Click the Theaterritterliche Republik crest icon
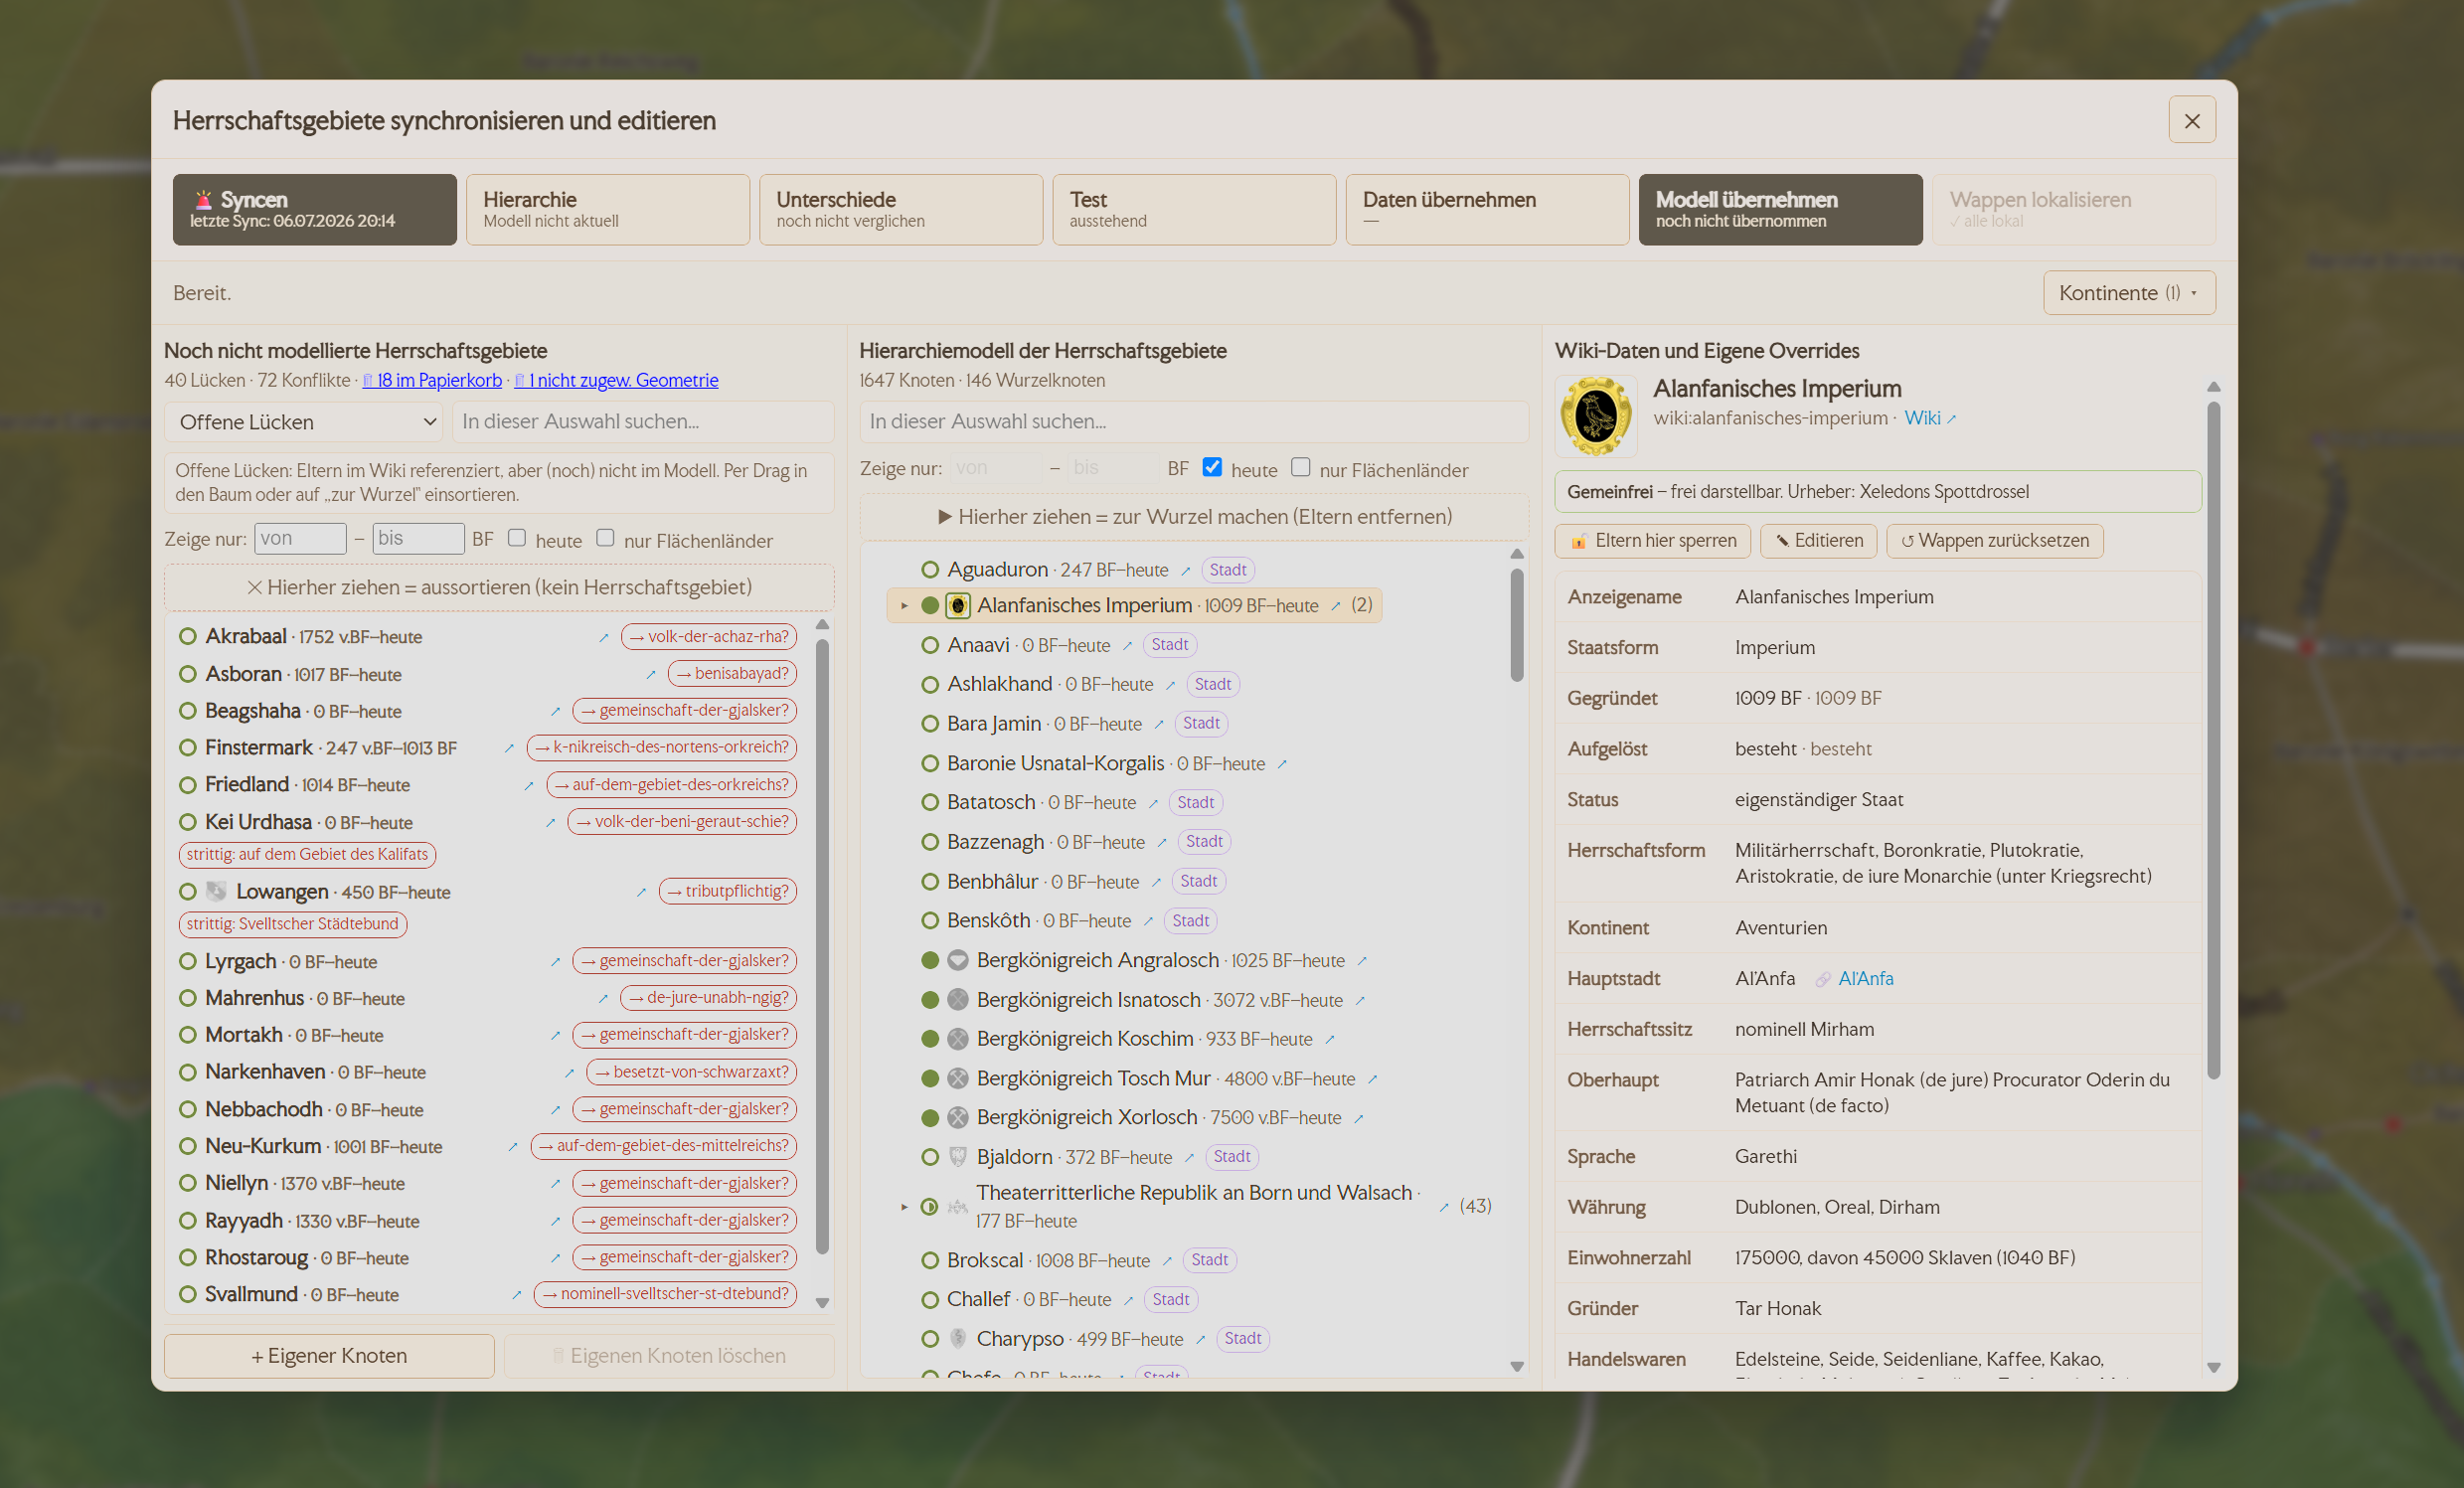The image size is (2464, 1488). (958, 1207)
